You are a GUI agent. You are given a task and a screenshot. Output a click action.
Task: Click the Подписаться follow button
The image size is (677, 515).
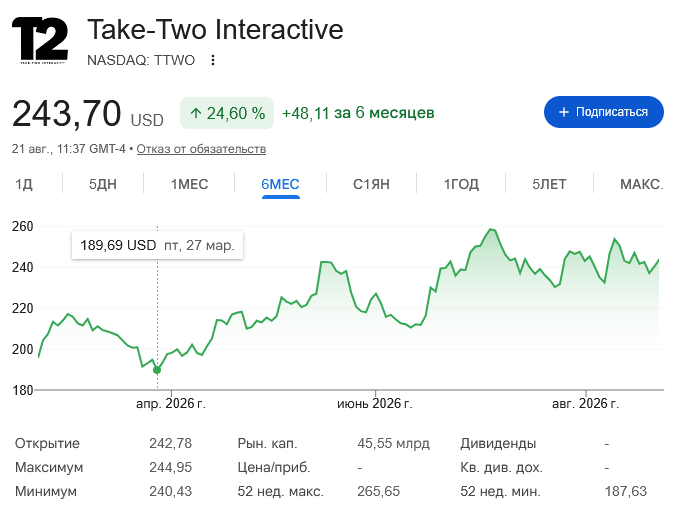point(604,112)
